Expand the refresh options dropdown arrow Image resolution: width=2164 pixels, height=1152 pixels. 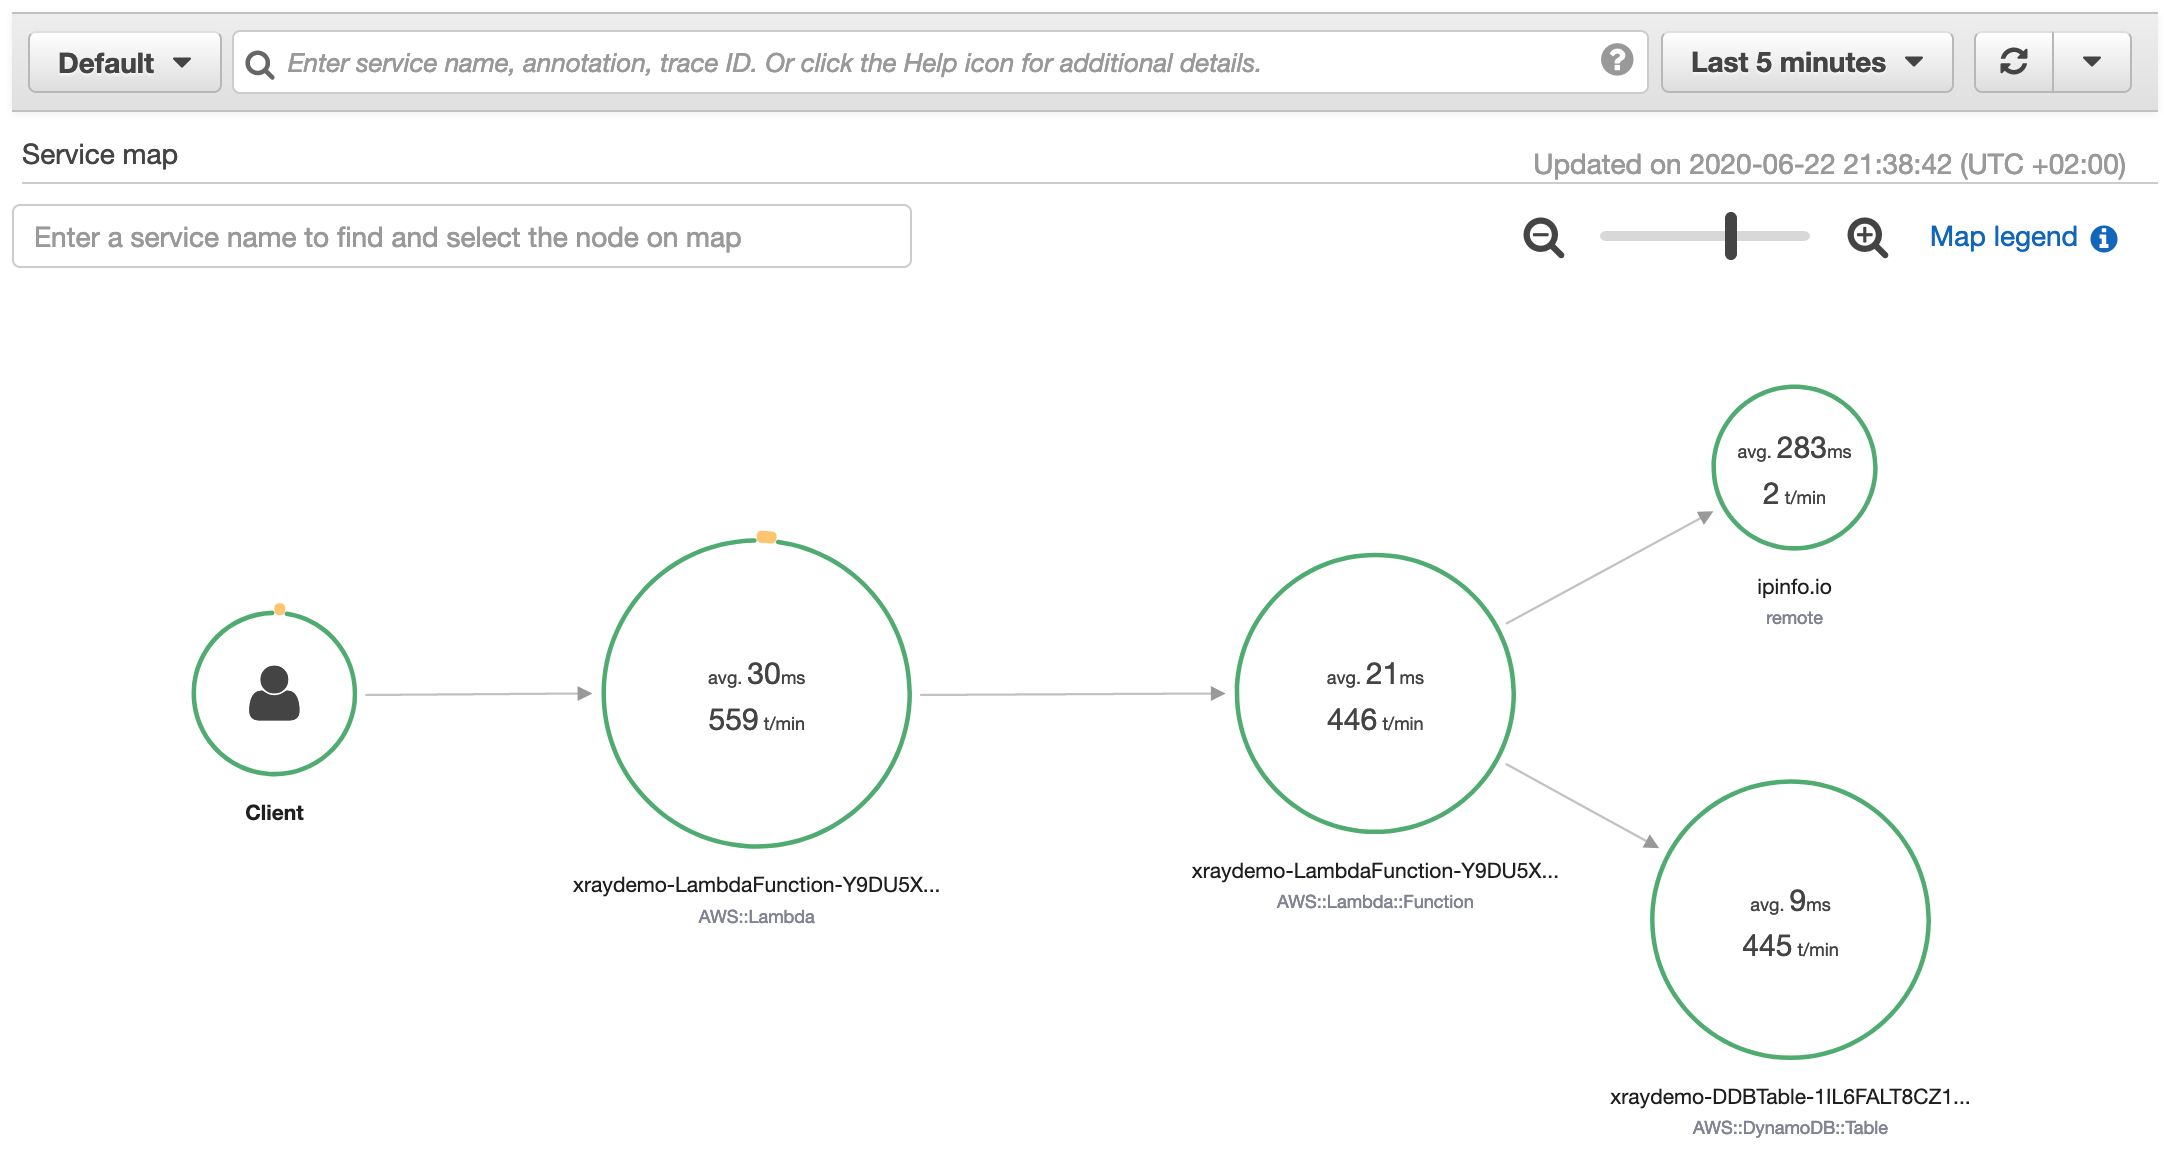point(2091,62)
